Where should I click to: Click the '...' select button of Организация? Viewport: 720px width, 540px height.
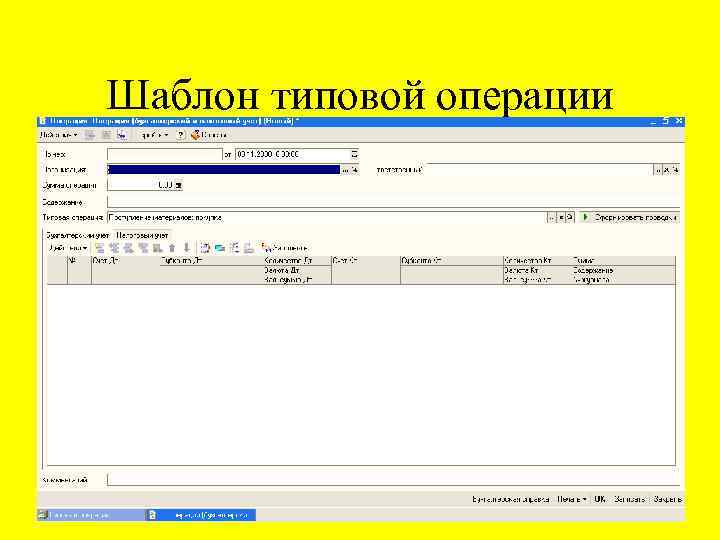point(345,170)
